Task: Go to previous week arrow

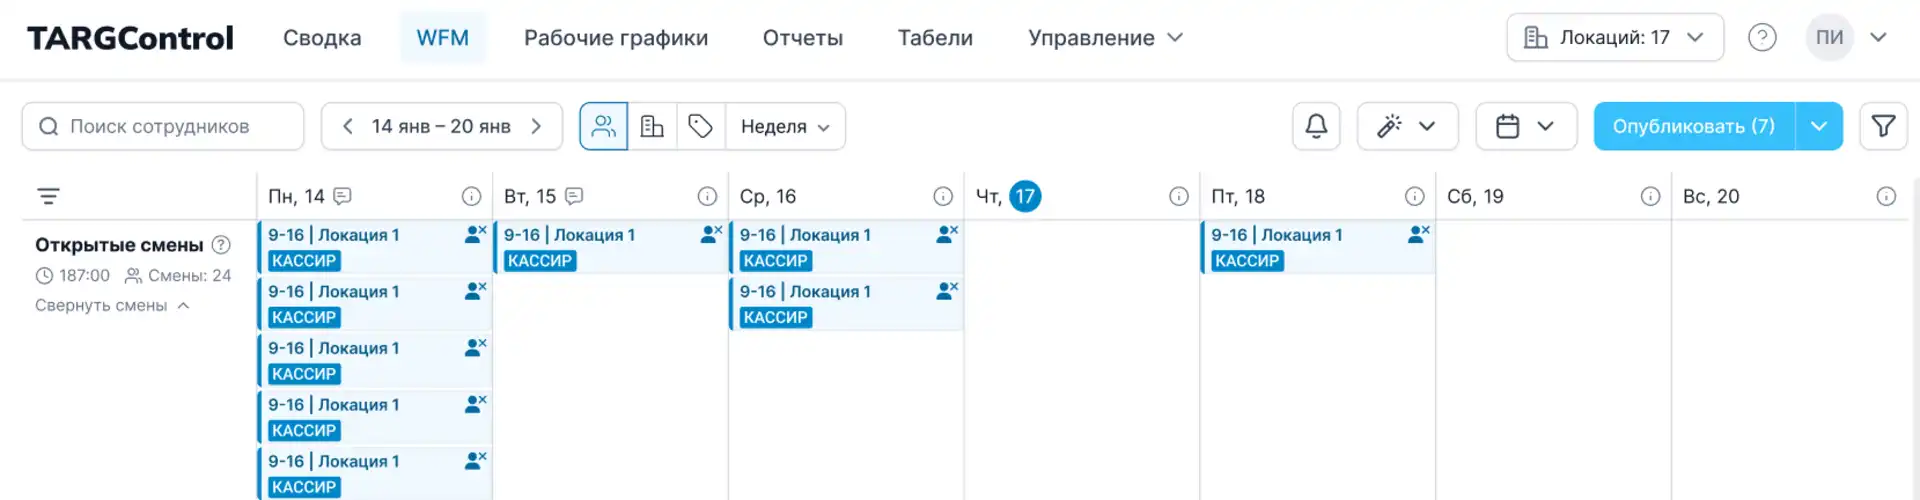Action: coord(347,126)
